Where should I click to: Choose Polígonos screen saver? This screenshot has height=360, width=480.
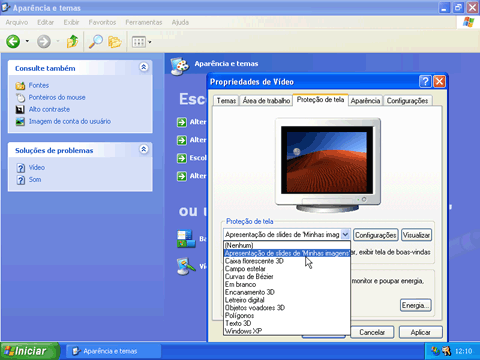click(287, 315)
